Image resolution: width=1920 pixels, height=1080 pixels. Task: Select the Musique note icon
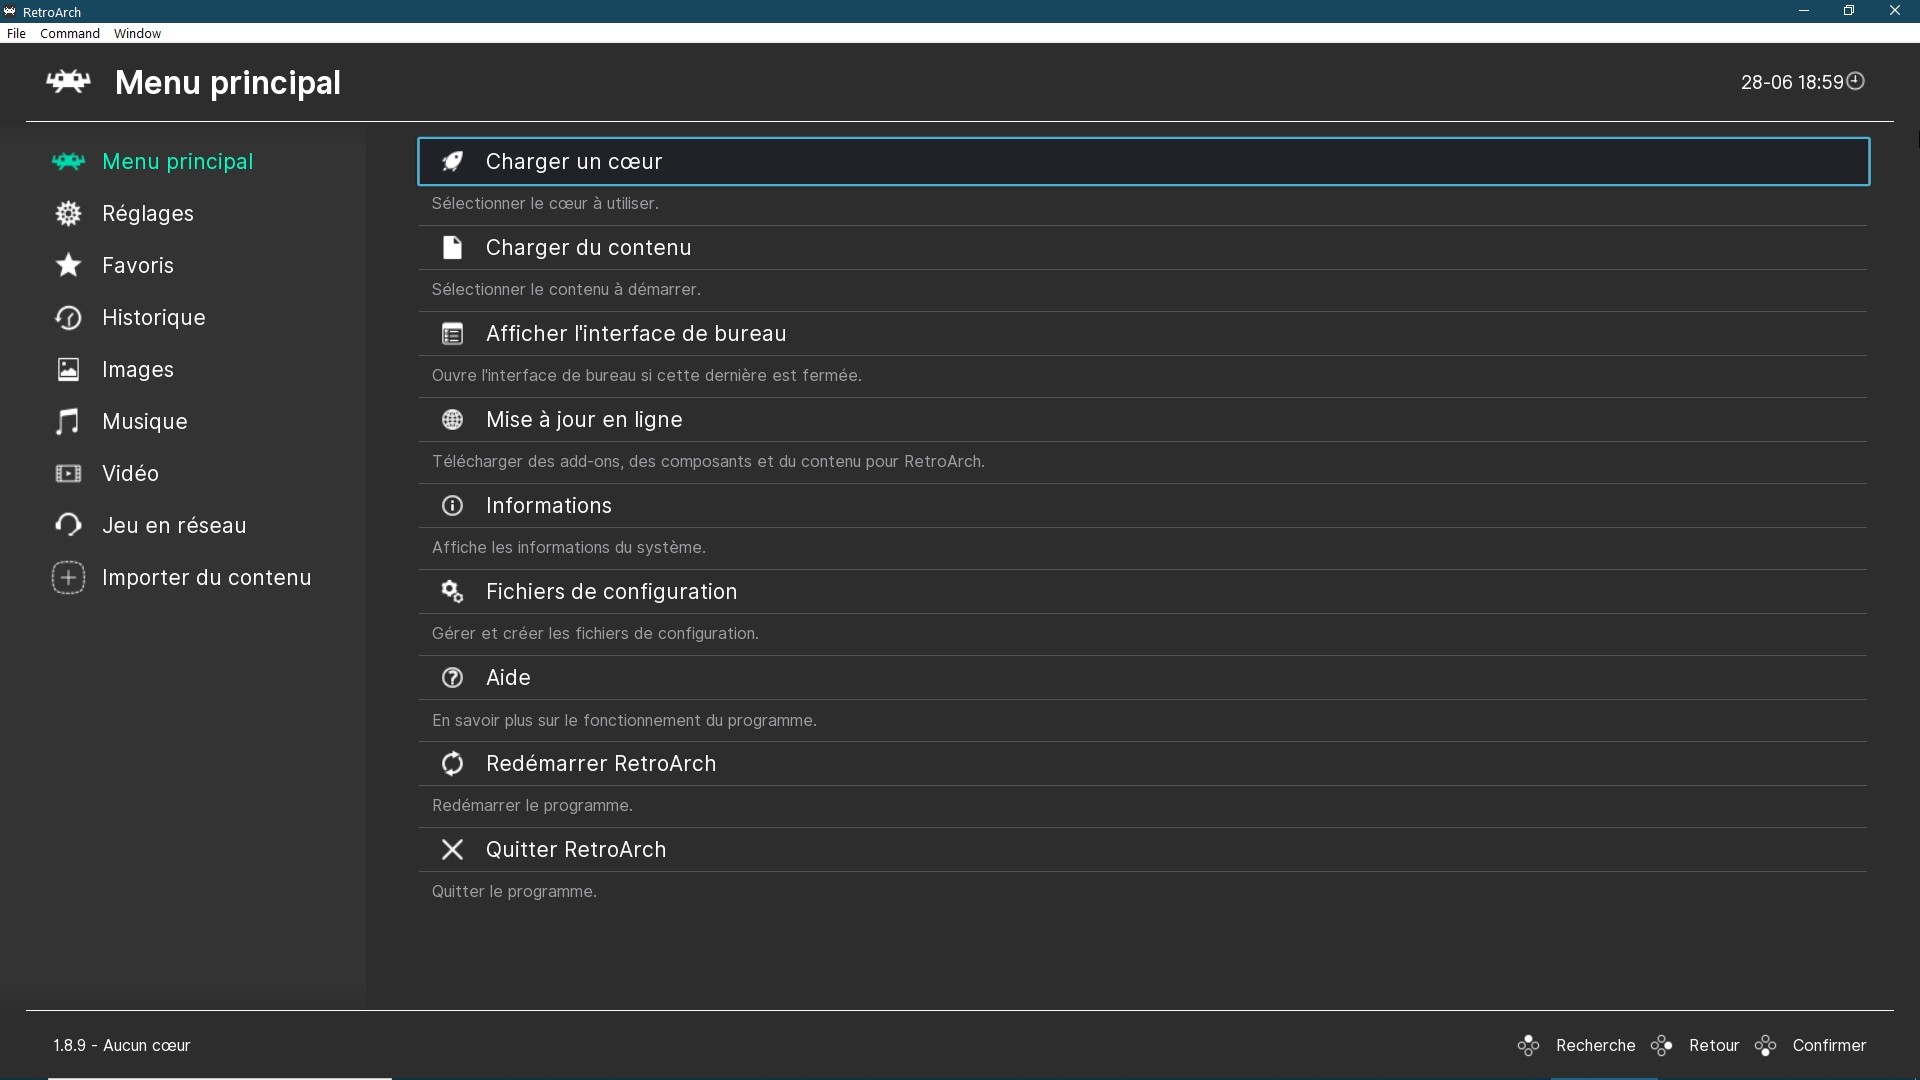coord(67,421)
